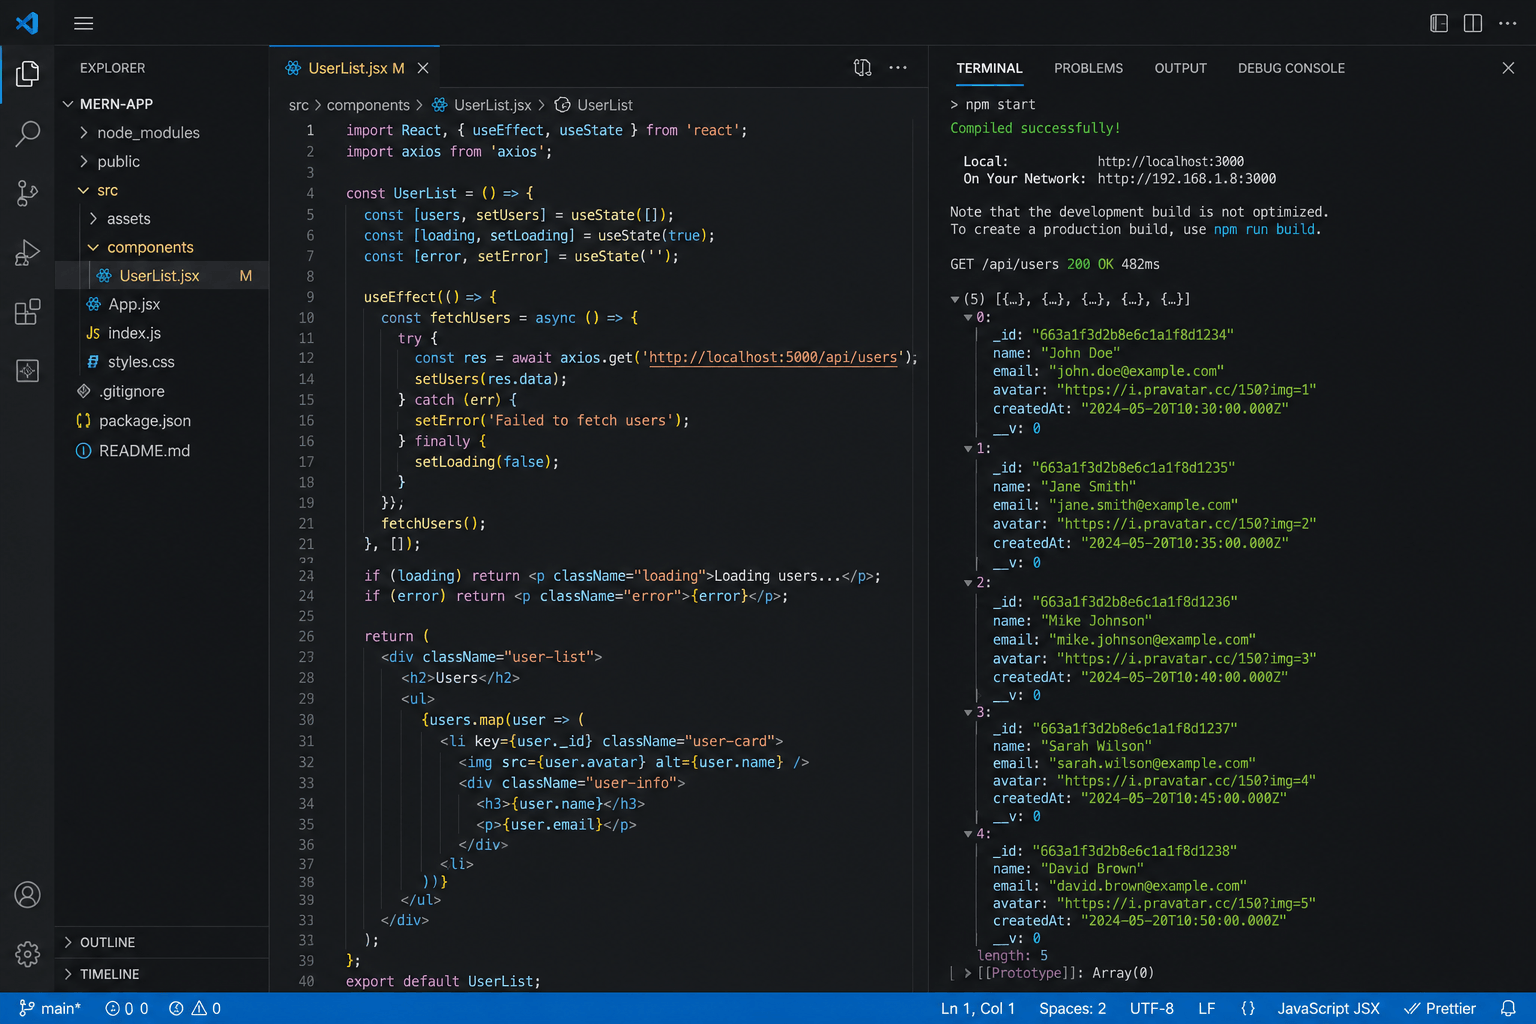Open the Search view icon
This screenshot has height=1024, width=1536.
point(28,133)
